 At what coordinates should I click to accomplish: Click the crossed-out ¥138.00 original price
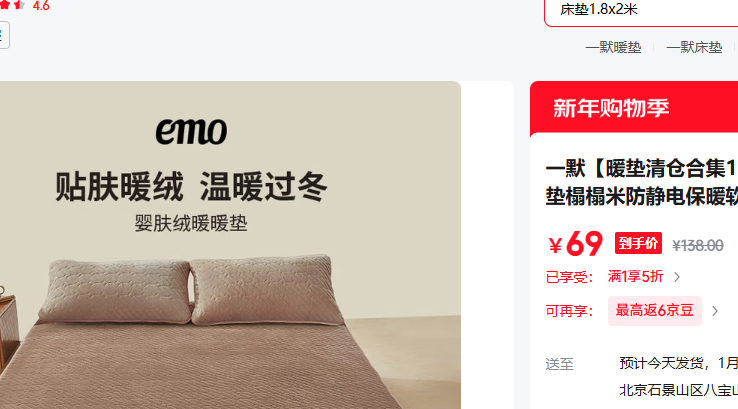pos(698,245)
